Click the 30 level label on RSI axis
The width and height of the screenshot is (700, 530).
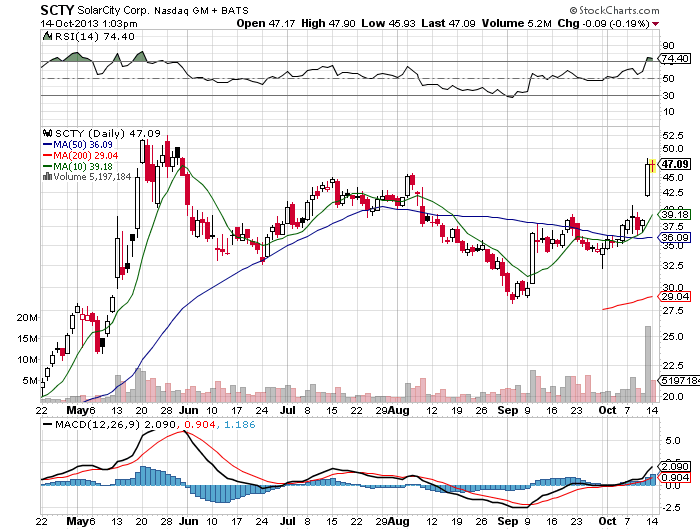click(x=669, y=95)
